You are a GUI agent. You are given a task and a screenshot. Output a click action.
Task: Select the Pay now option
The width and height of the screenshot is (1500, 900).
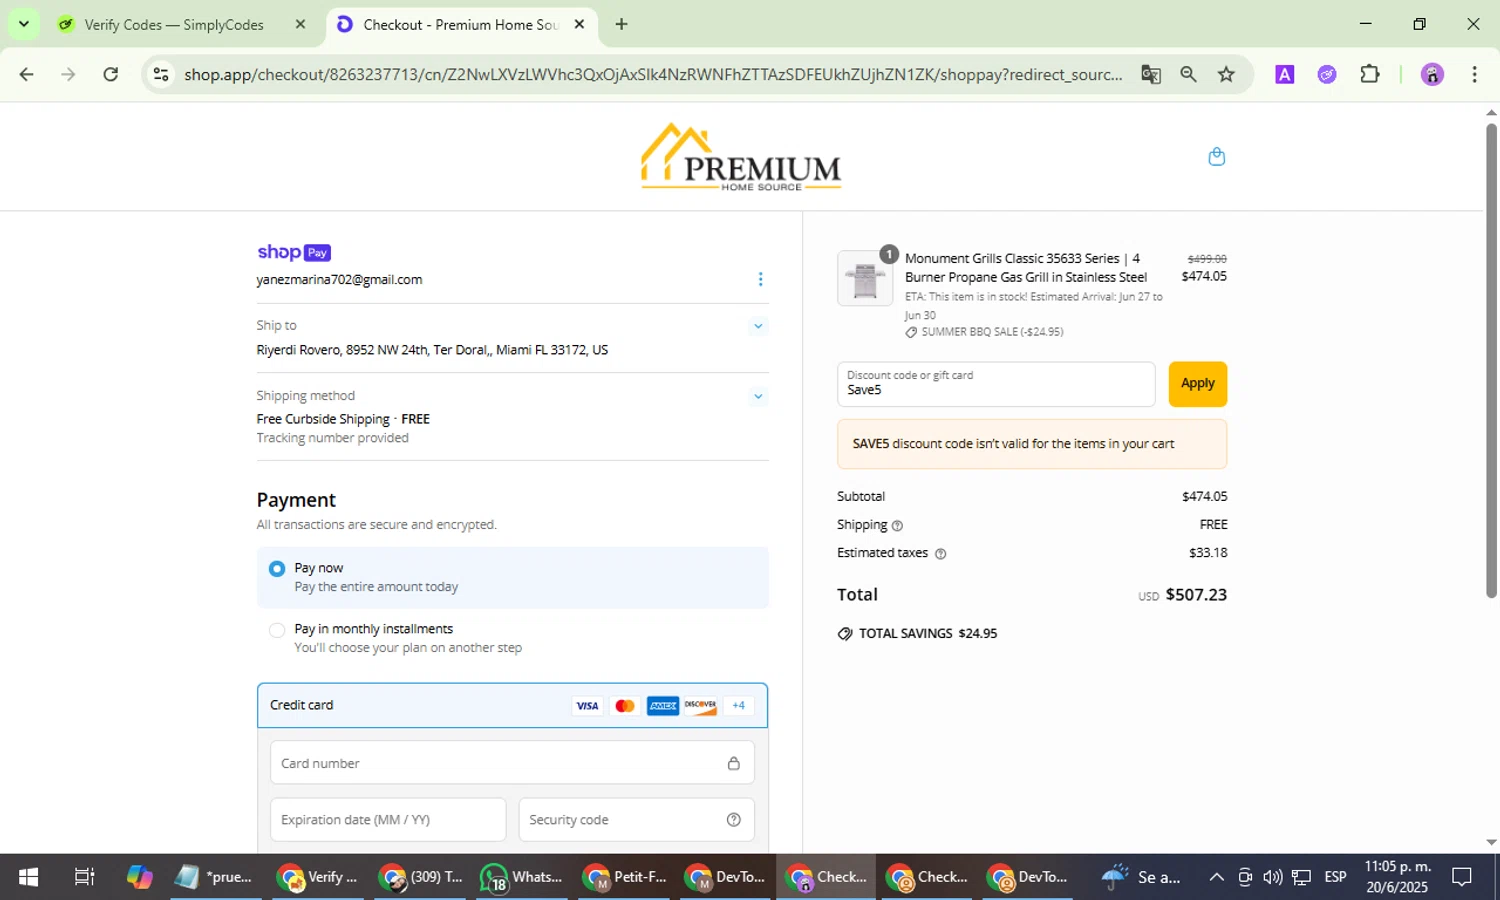[277, 569]
